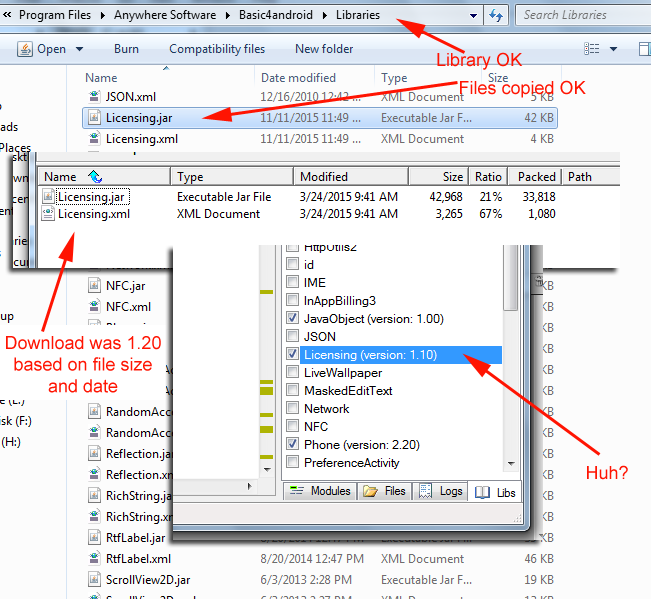Screen dimensions: 651x599
Task: Uncheck the Phone (version: 2.20) checkbox
Action: [x=292, y=444]
